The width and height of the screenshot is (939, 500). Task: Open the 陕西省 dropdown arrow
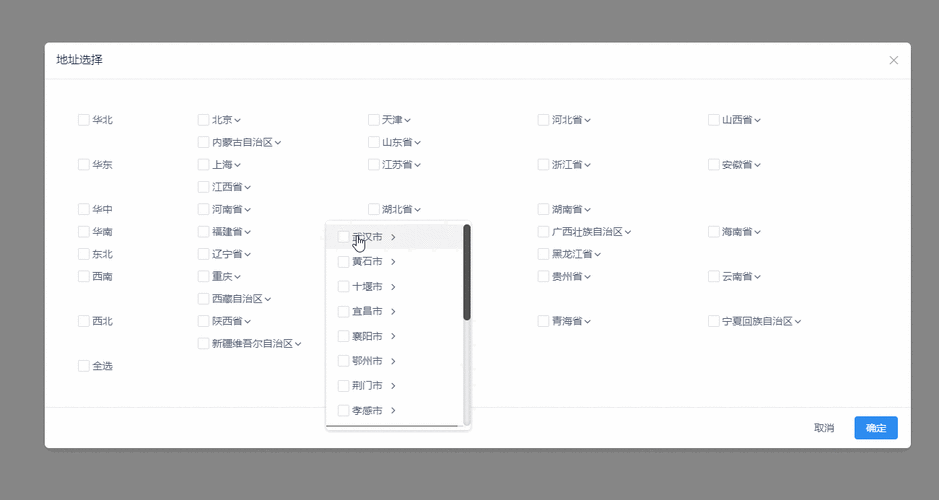pyautogui.click(x=248, y=322)
